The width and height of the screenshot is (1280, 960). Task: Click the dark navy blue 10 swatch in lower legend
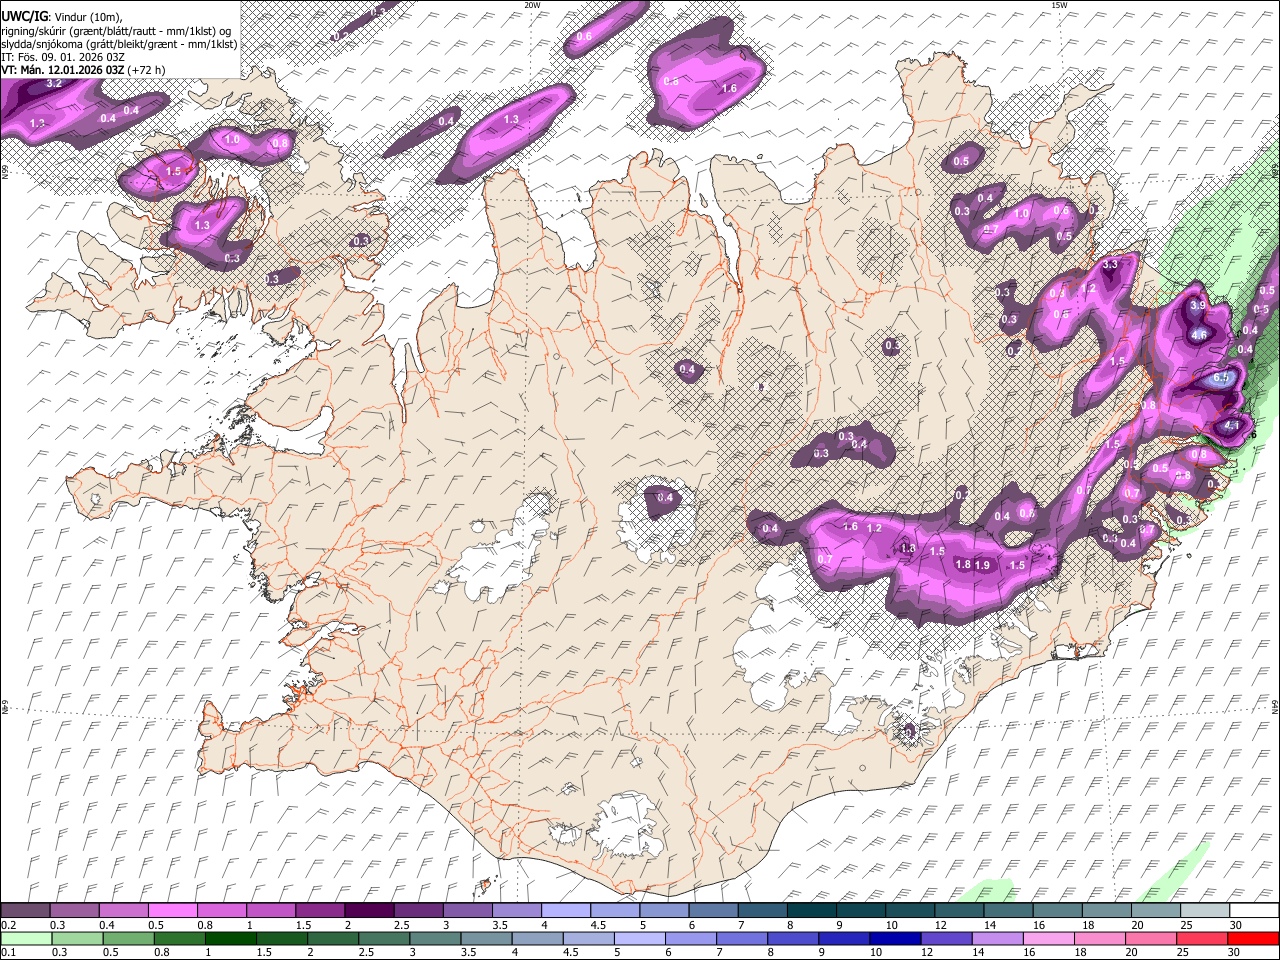pos(895,938)
